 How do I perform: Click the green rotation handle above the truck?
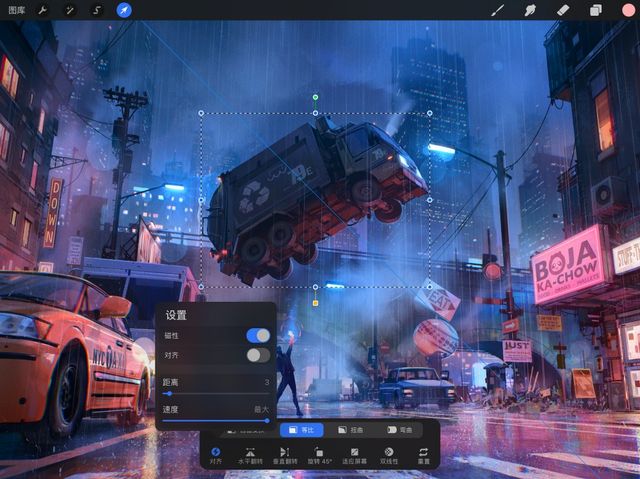315,97
